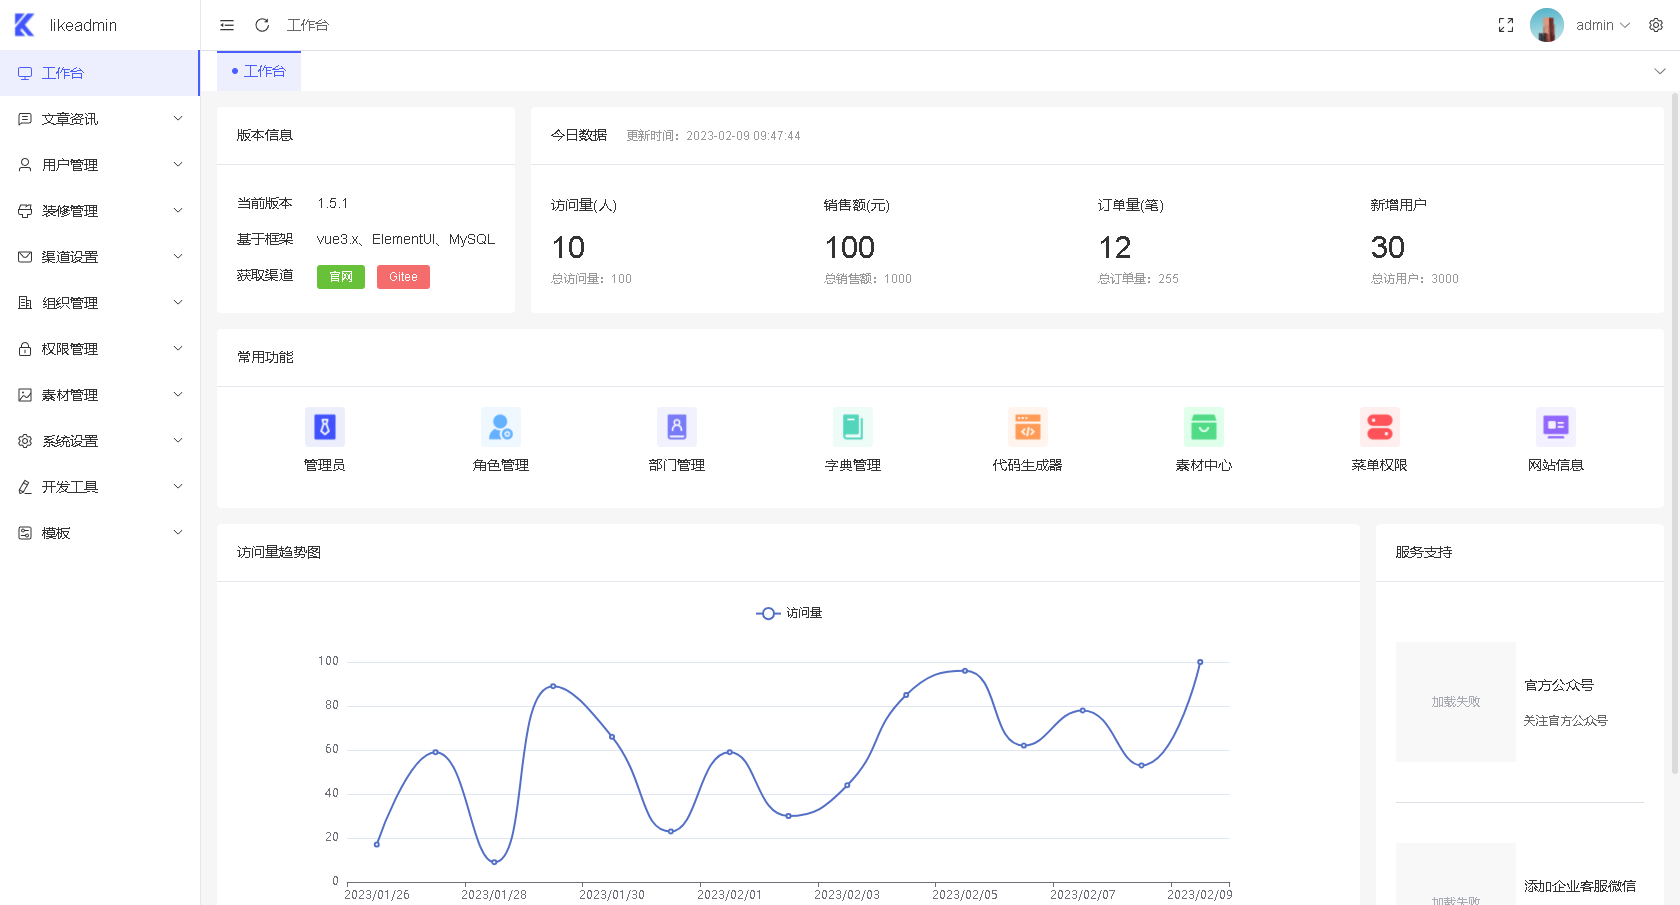The image size is (1680, 905).
Task: Expand the 渠道设置 menu chevron
Action: pyautogui.click(x=178, y=257)
